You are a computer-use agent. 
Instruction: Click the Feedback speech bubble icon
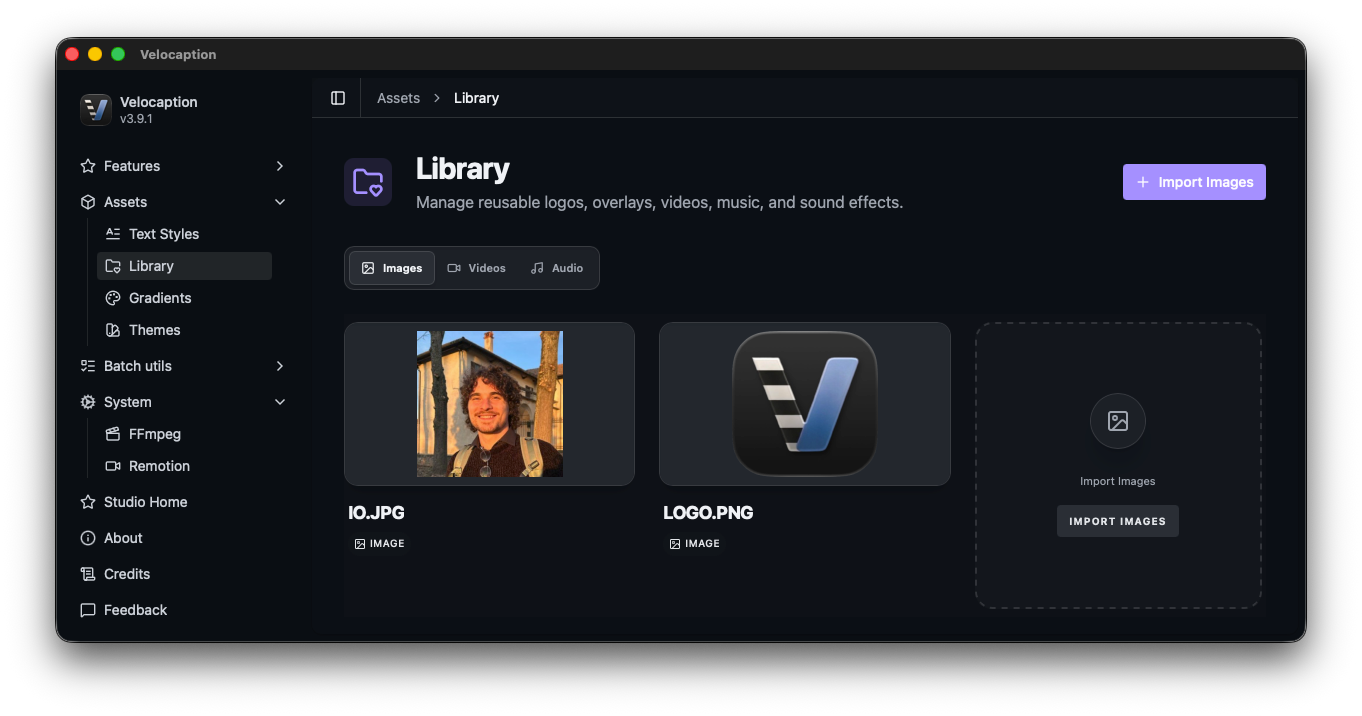pyautogui.click(x=88, y=610)
